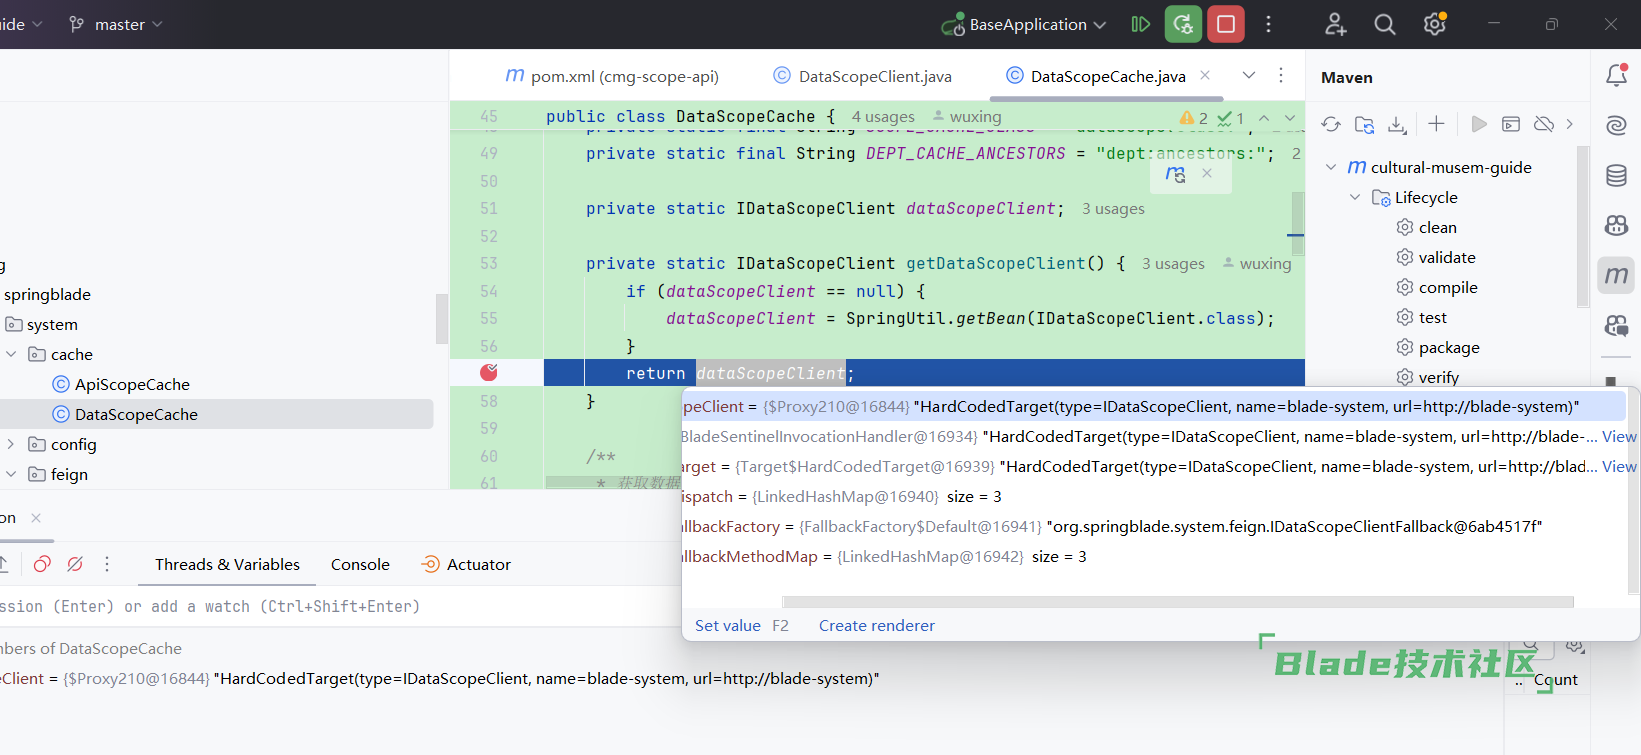Open BaseApplication run configuration dropdown
Image resolution: width=1641 pixels, height=755 pixels.
point(1024,24)
